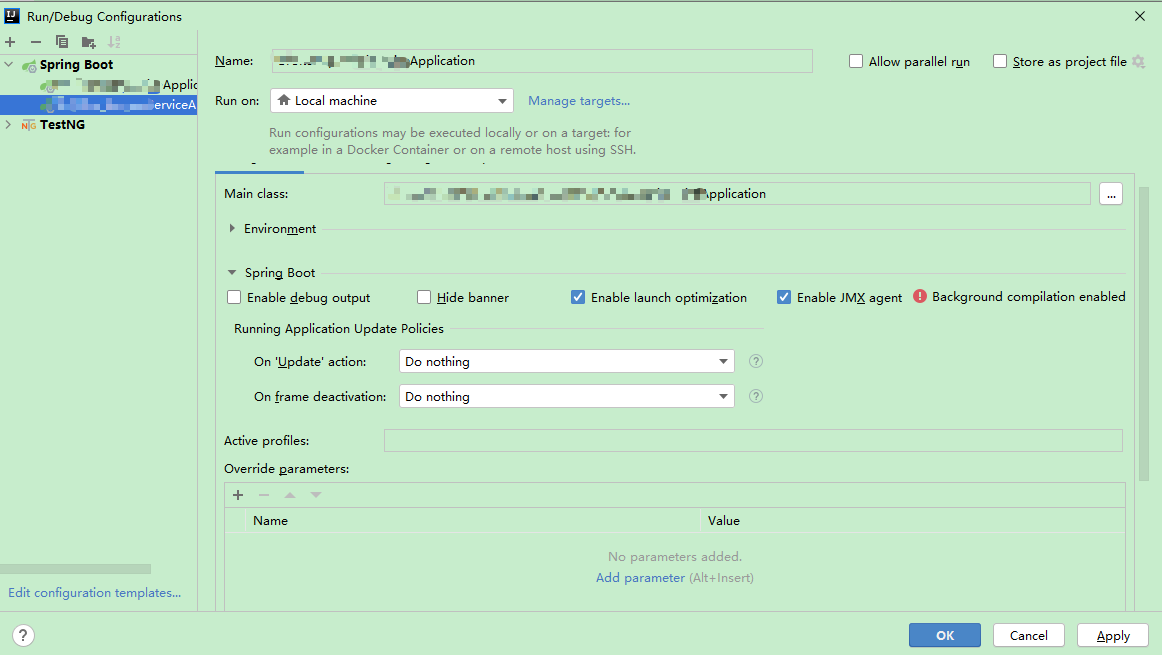1162x655 pixels.
Task: Click the horizontal scrollbar under configuration tree
Action: pos(75,569)
